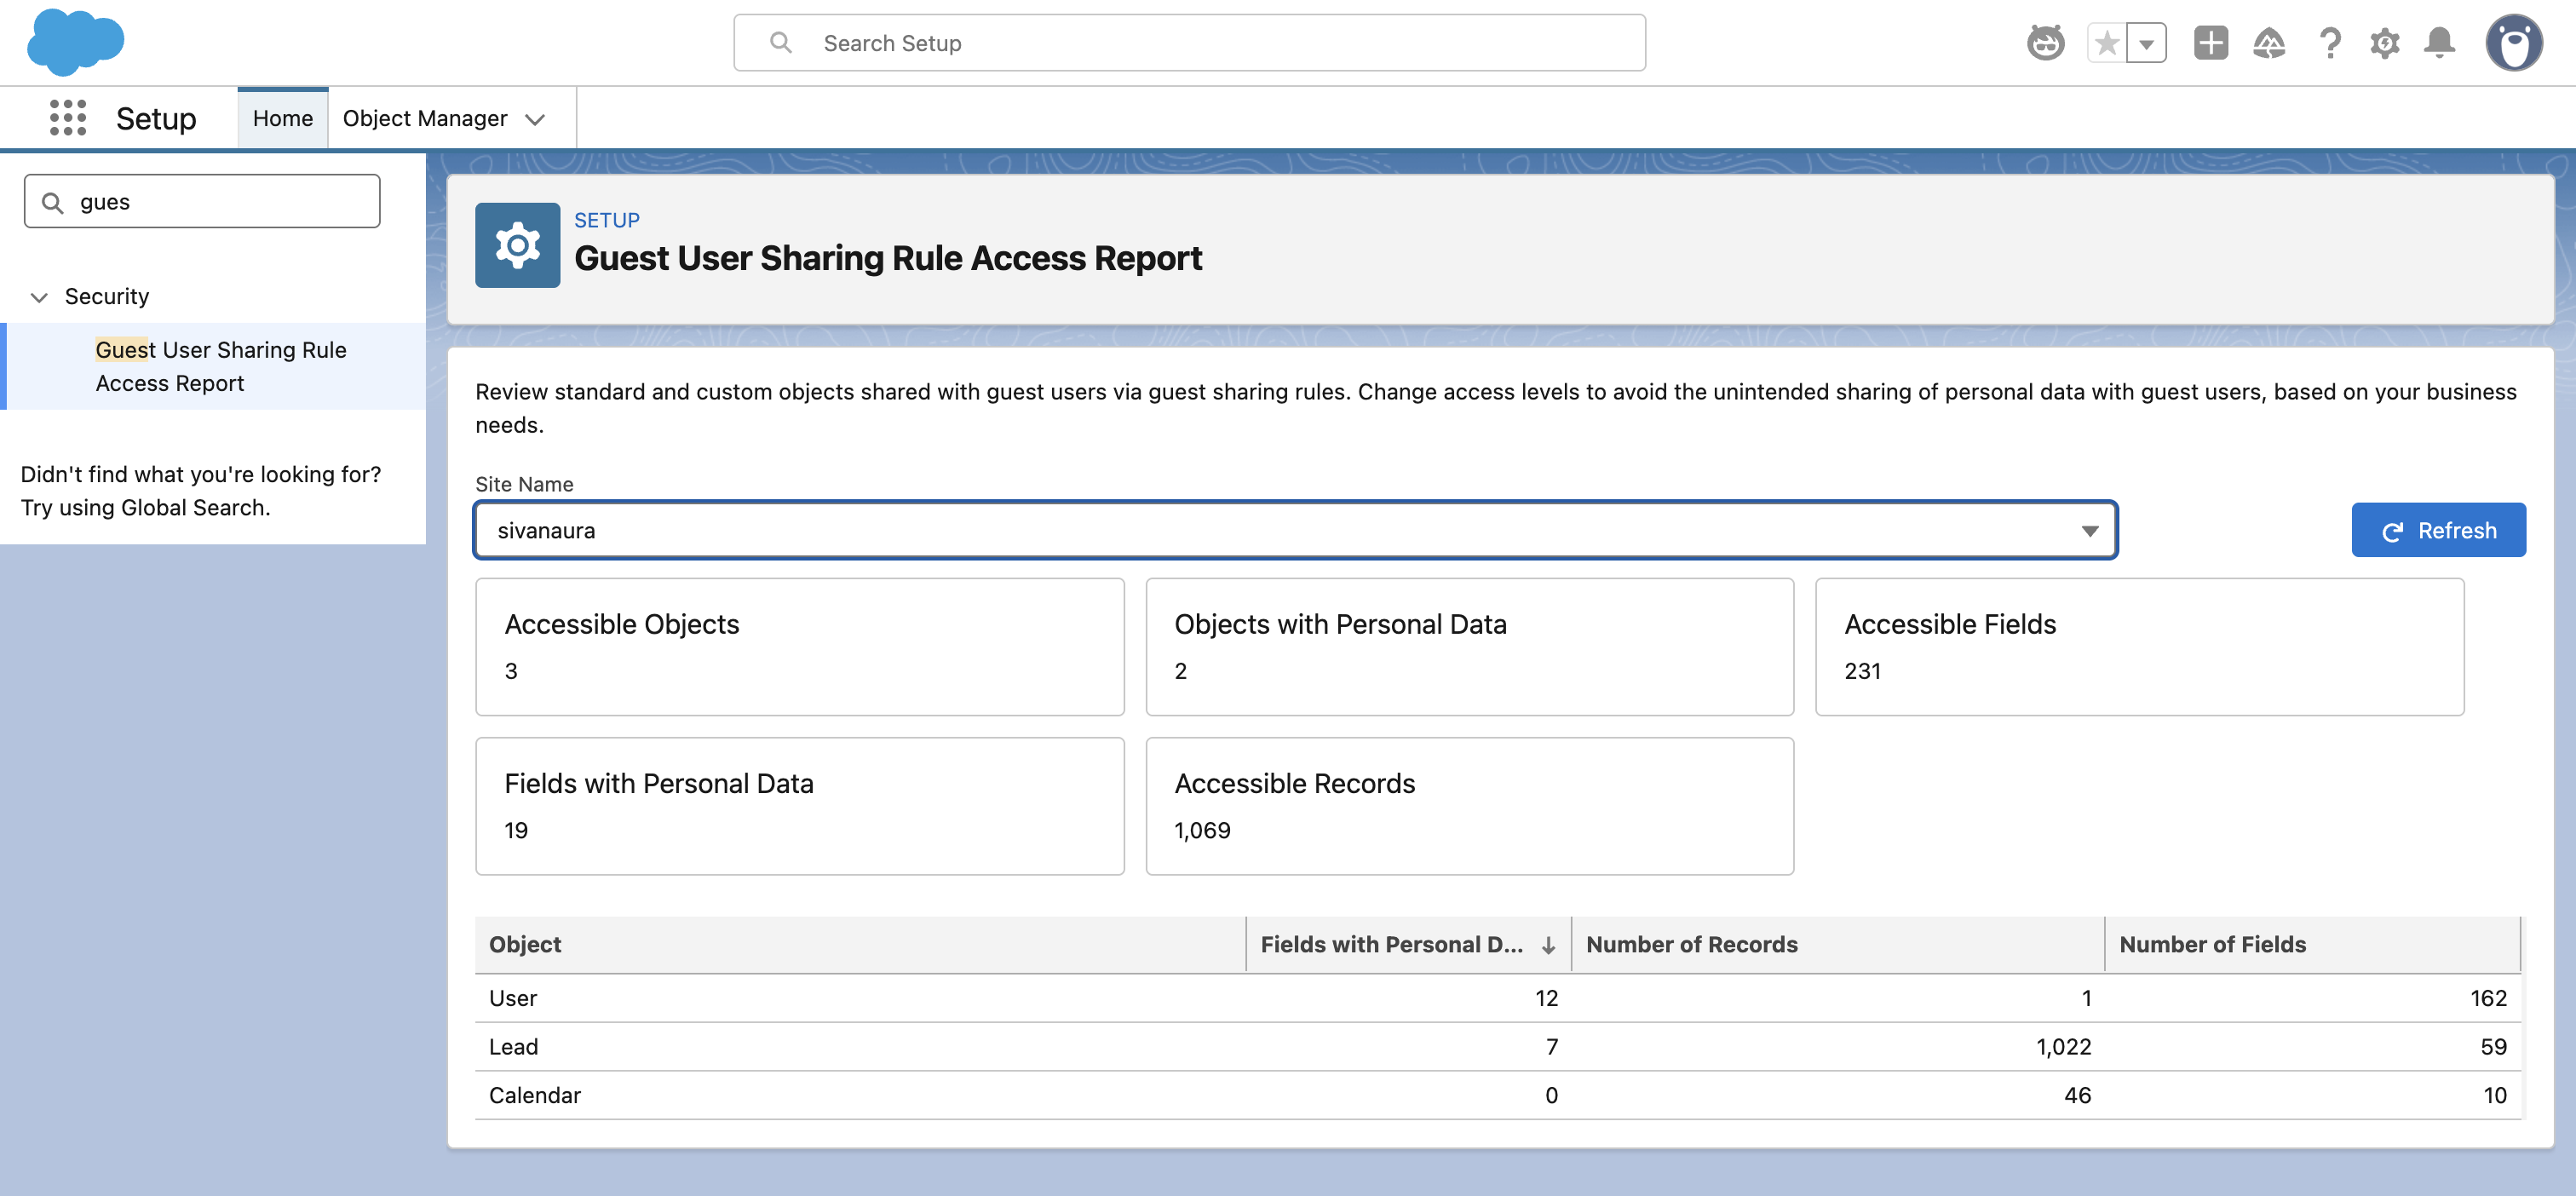Expand the Object Manager tab chevron
This screenshot has height=1196, width=2576.
click(x=535, y=119)
